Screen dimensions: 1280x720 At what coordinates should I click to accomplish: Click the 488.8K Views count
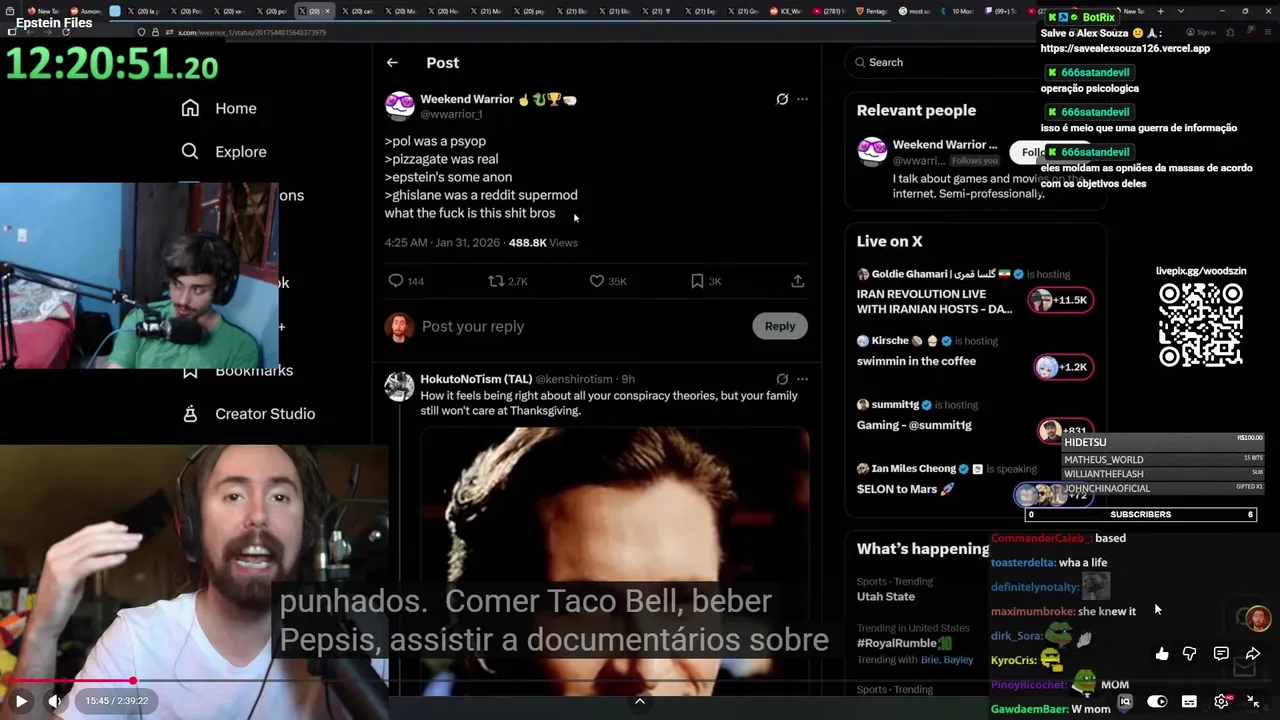click(x=543, y=243)
